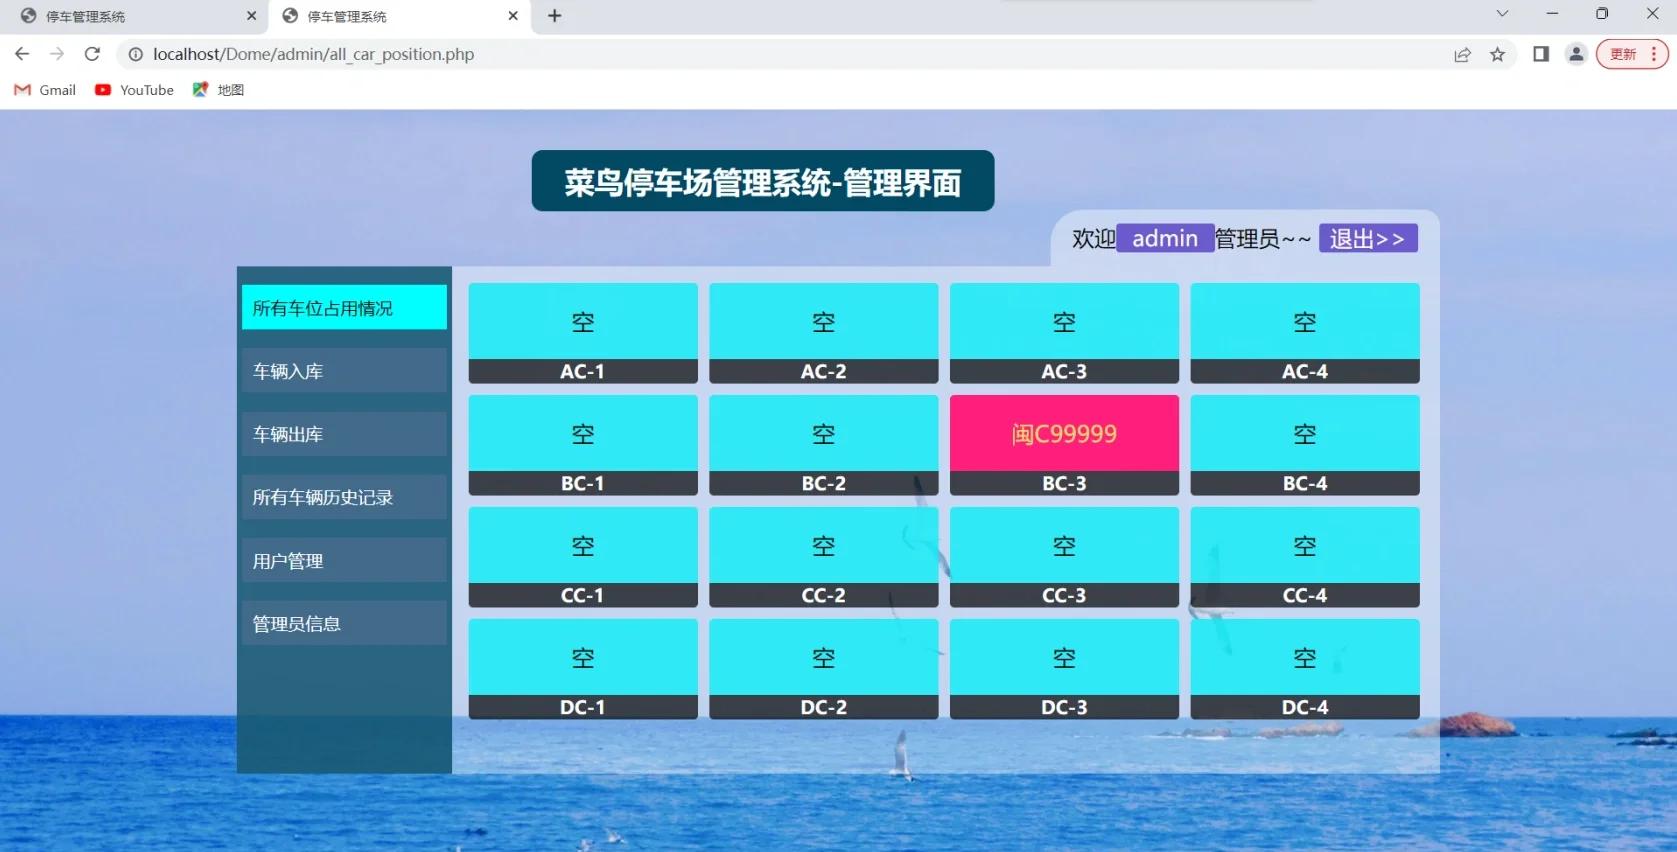The width and height of the screenshot is (1677, 852).
Task: Open the 地图 maps bookmark
Action: click(218, 90)
